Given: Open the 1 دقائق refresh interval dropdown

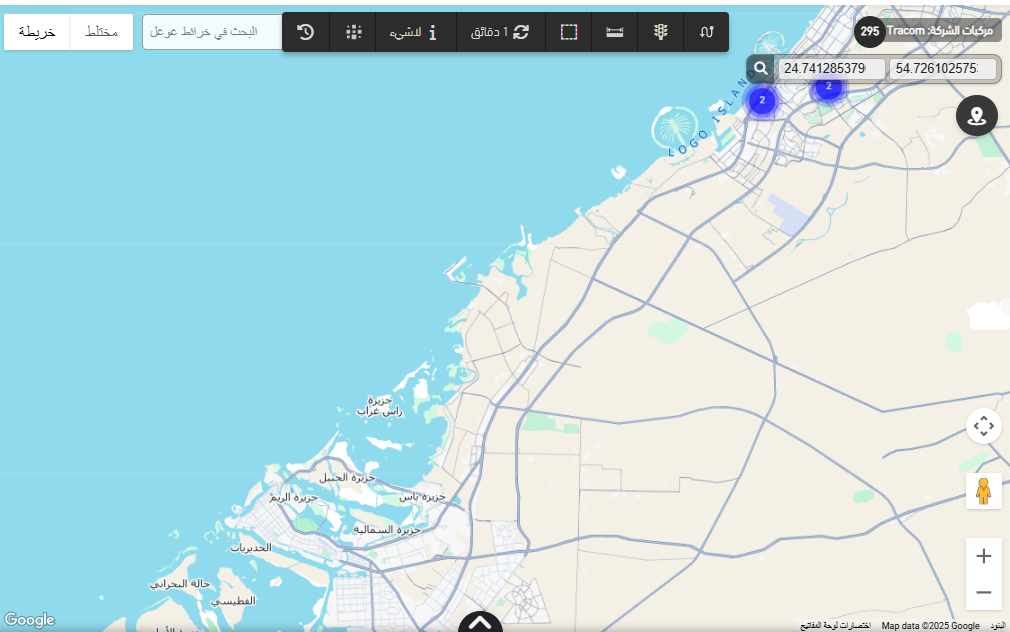Looking at the screenshot, I should pyautogui.click(x=500, y=32).
